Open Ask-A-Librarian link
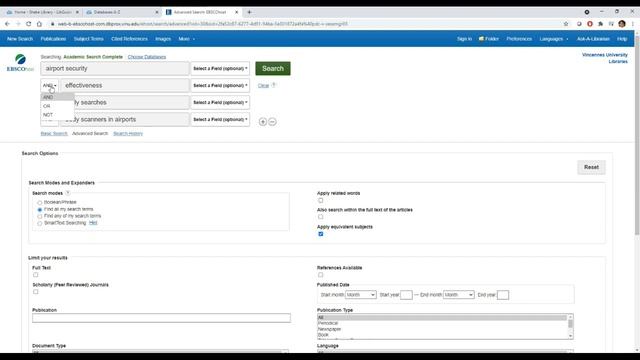640x360 pixels. (x=593, y=39)
